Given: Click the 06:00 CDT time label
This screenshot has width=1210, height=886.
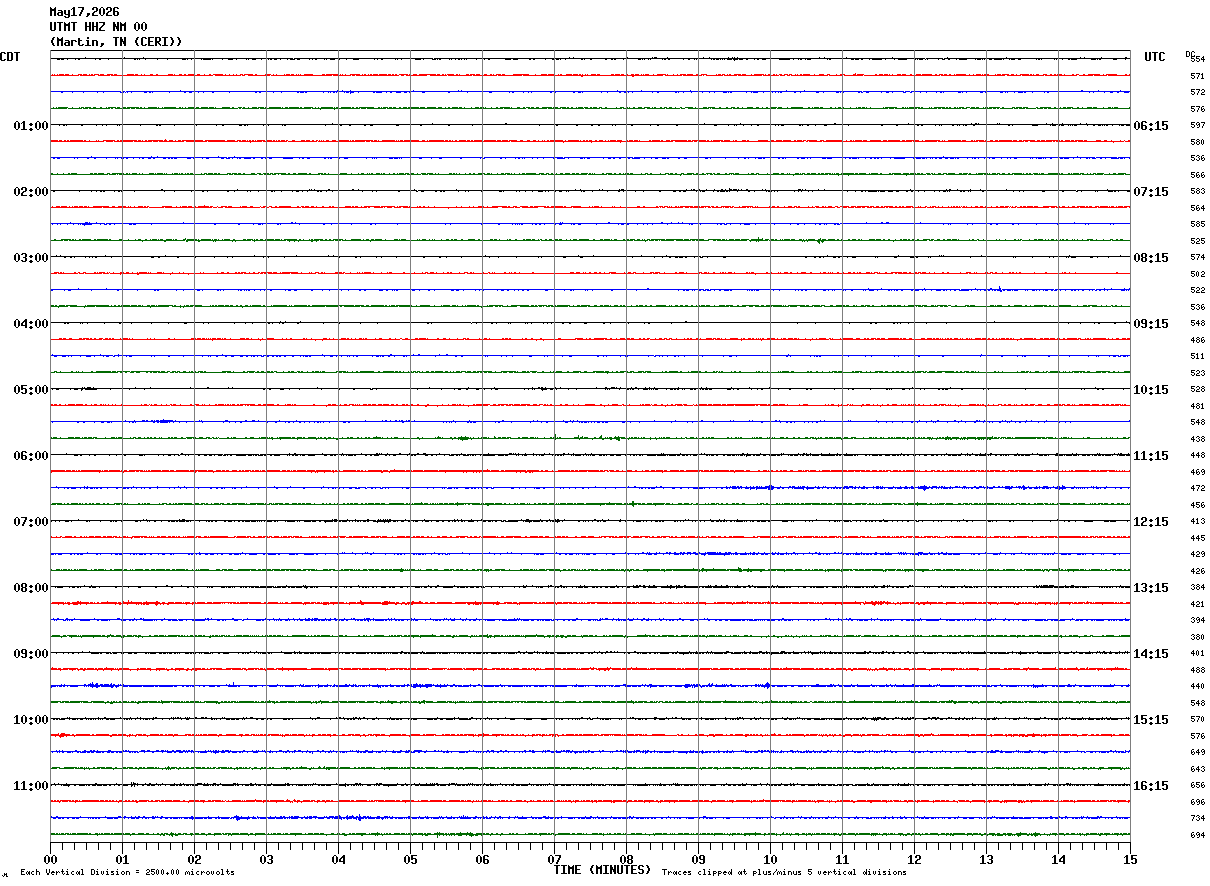Looking at the screenshot, I should pos(31,456).
